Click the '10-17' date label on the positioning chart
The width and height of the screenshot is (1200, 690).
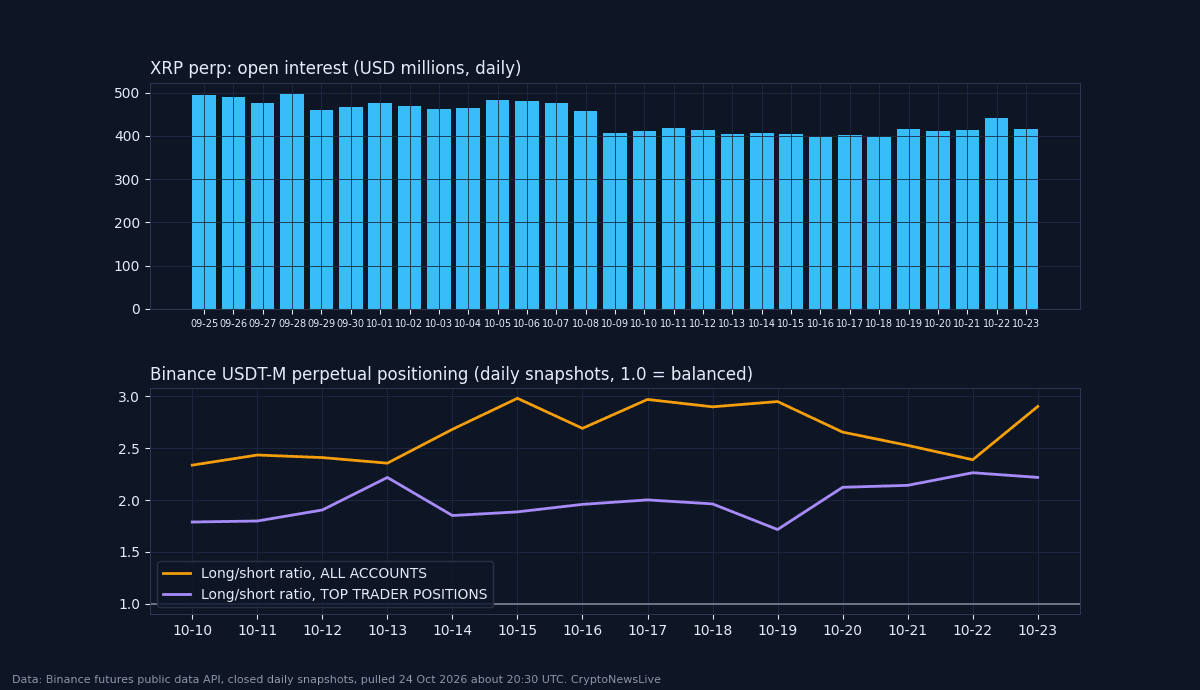[647, 630]
